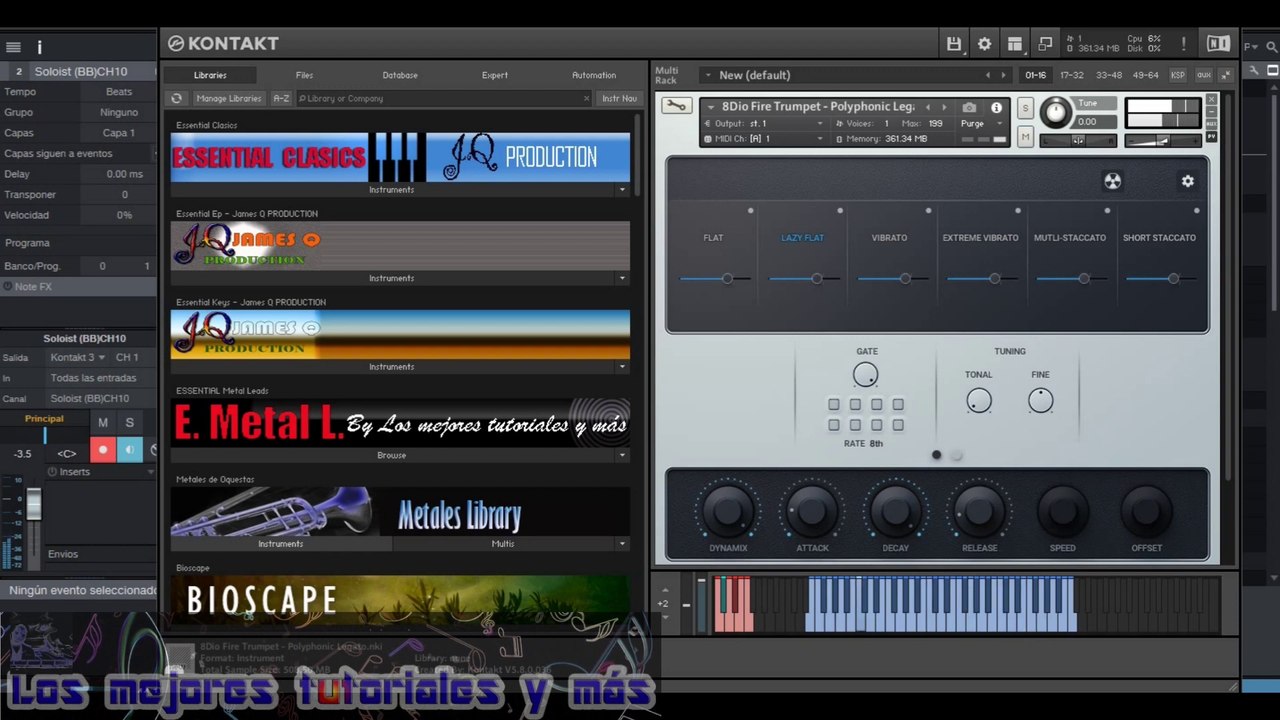Click Kontakt's minimized view icon

coord(1045,44)
